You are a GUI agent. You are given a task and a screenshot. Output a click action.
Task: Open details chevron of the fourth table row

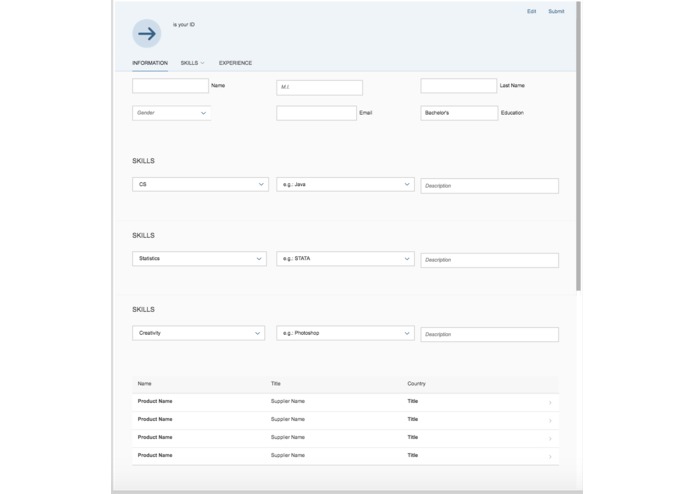click(x=550, y=457)
